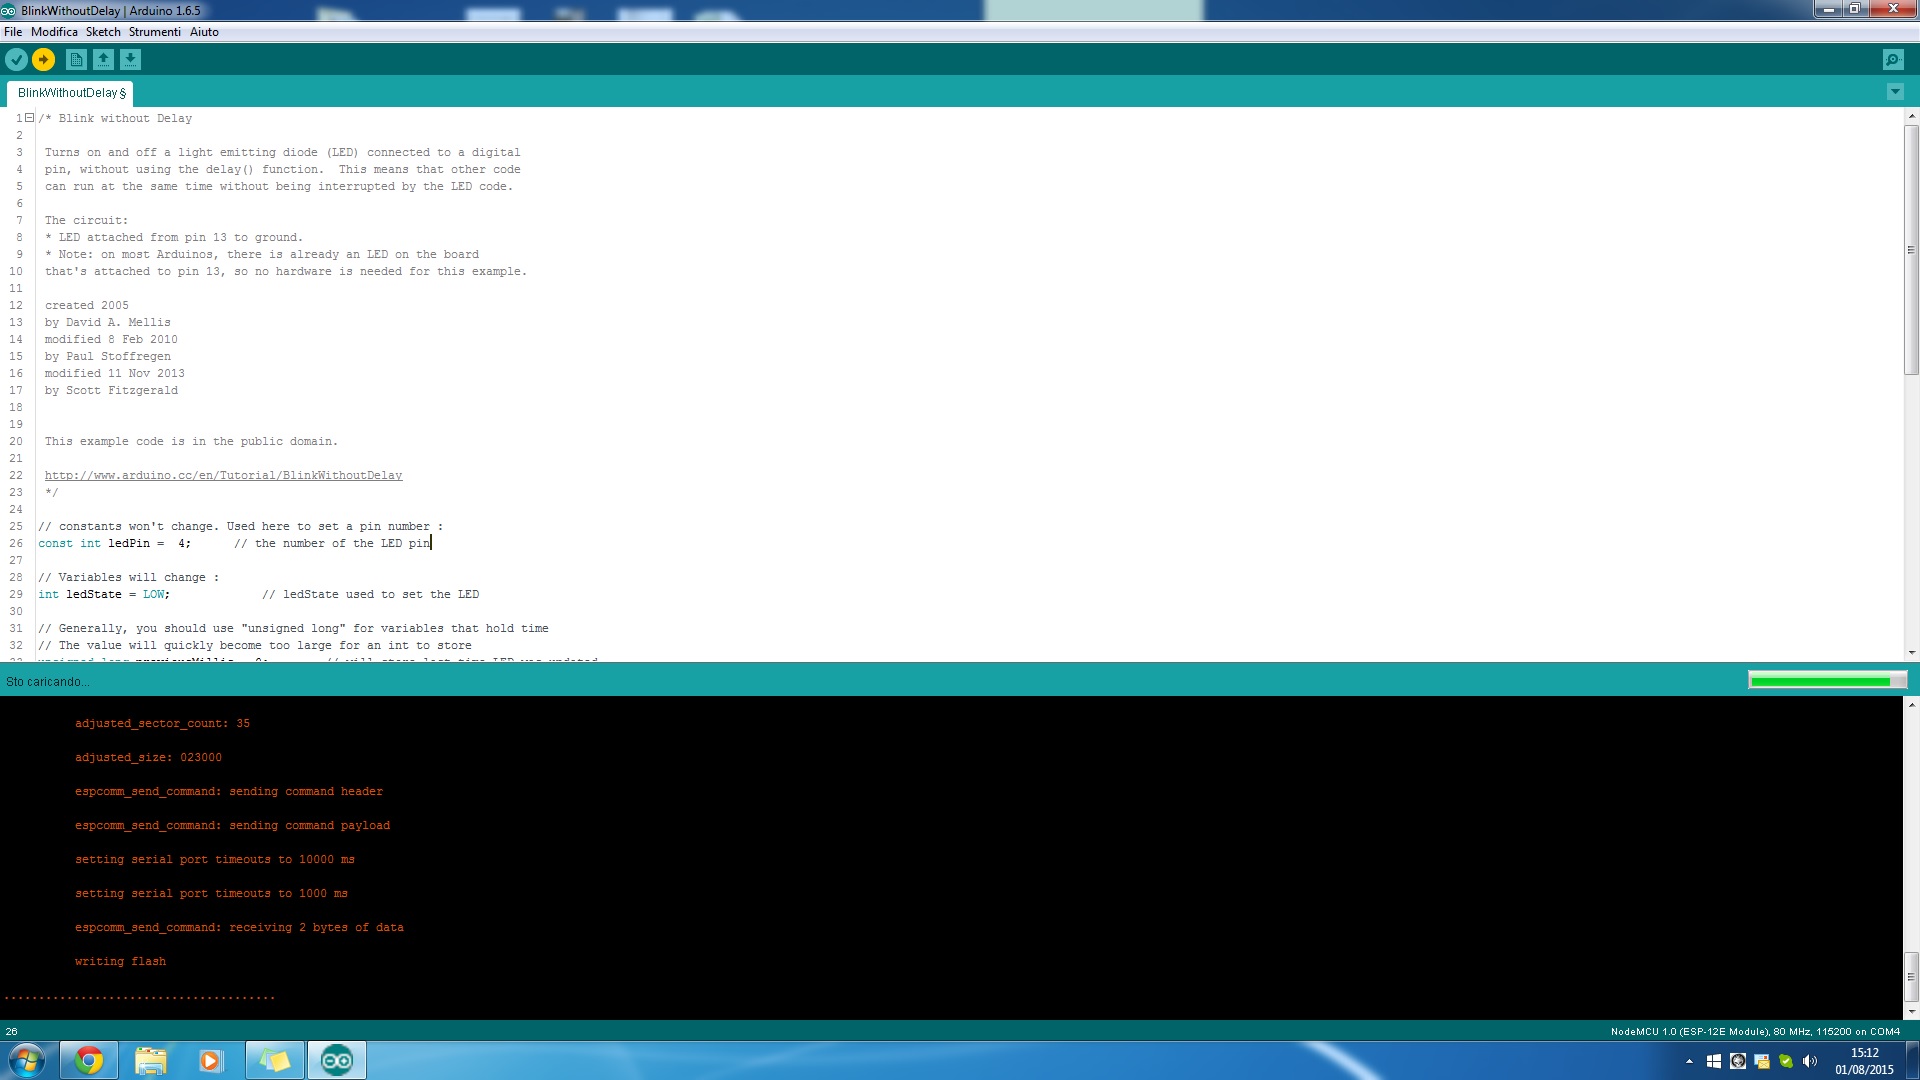Open Google Chrome from the taskbar

(x=89, y=1060)
